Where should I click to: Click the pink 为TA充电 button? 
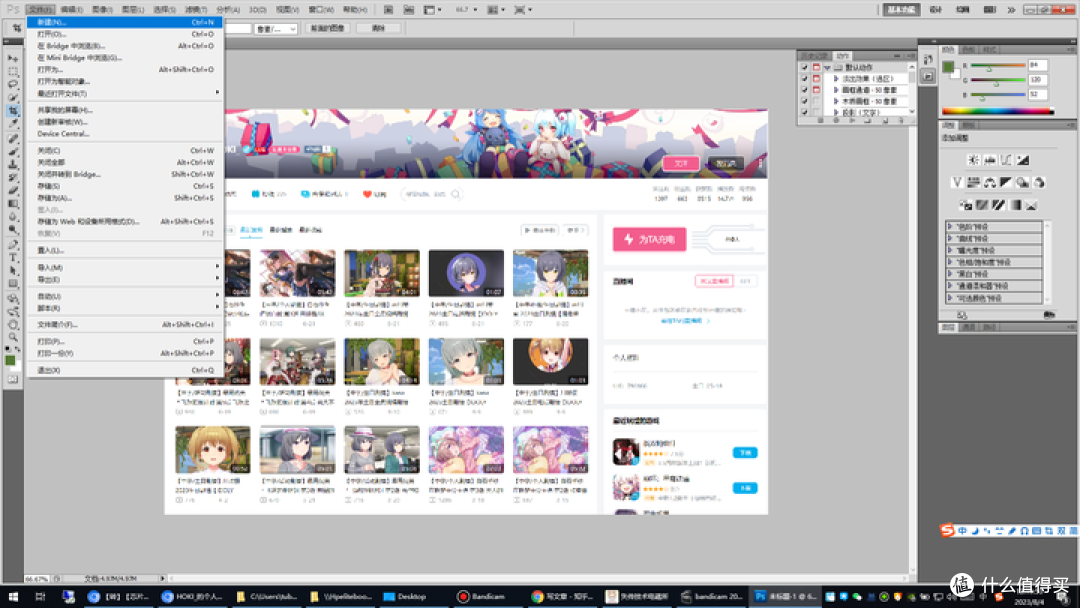[650, 239]
